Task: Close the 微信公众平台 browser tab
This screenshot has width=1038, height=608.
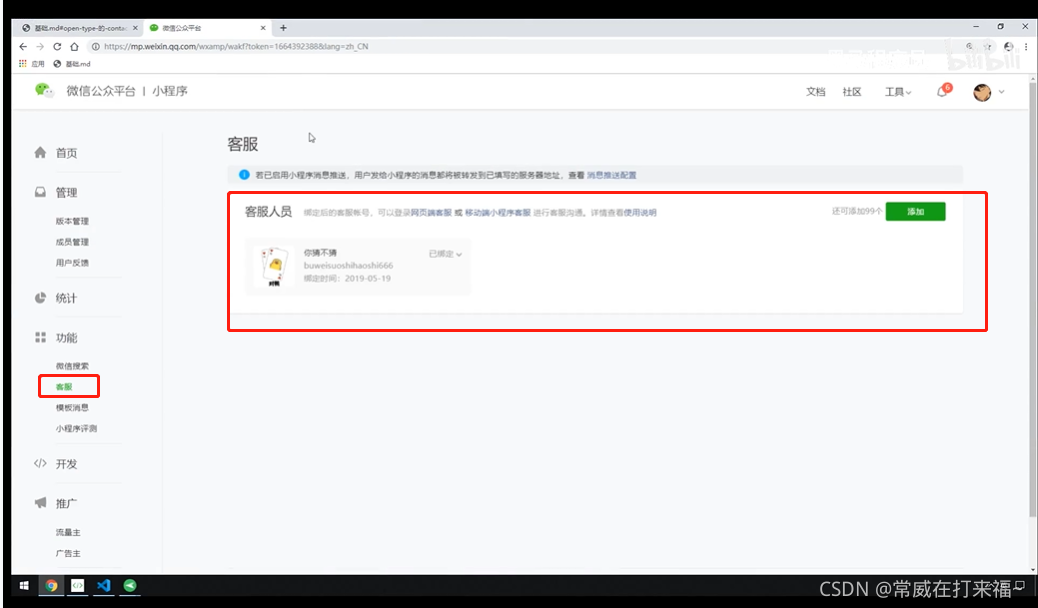Action: (x=263, y=28)
